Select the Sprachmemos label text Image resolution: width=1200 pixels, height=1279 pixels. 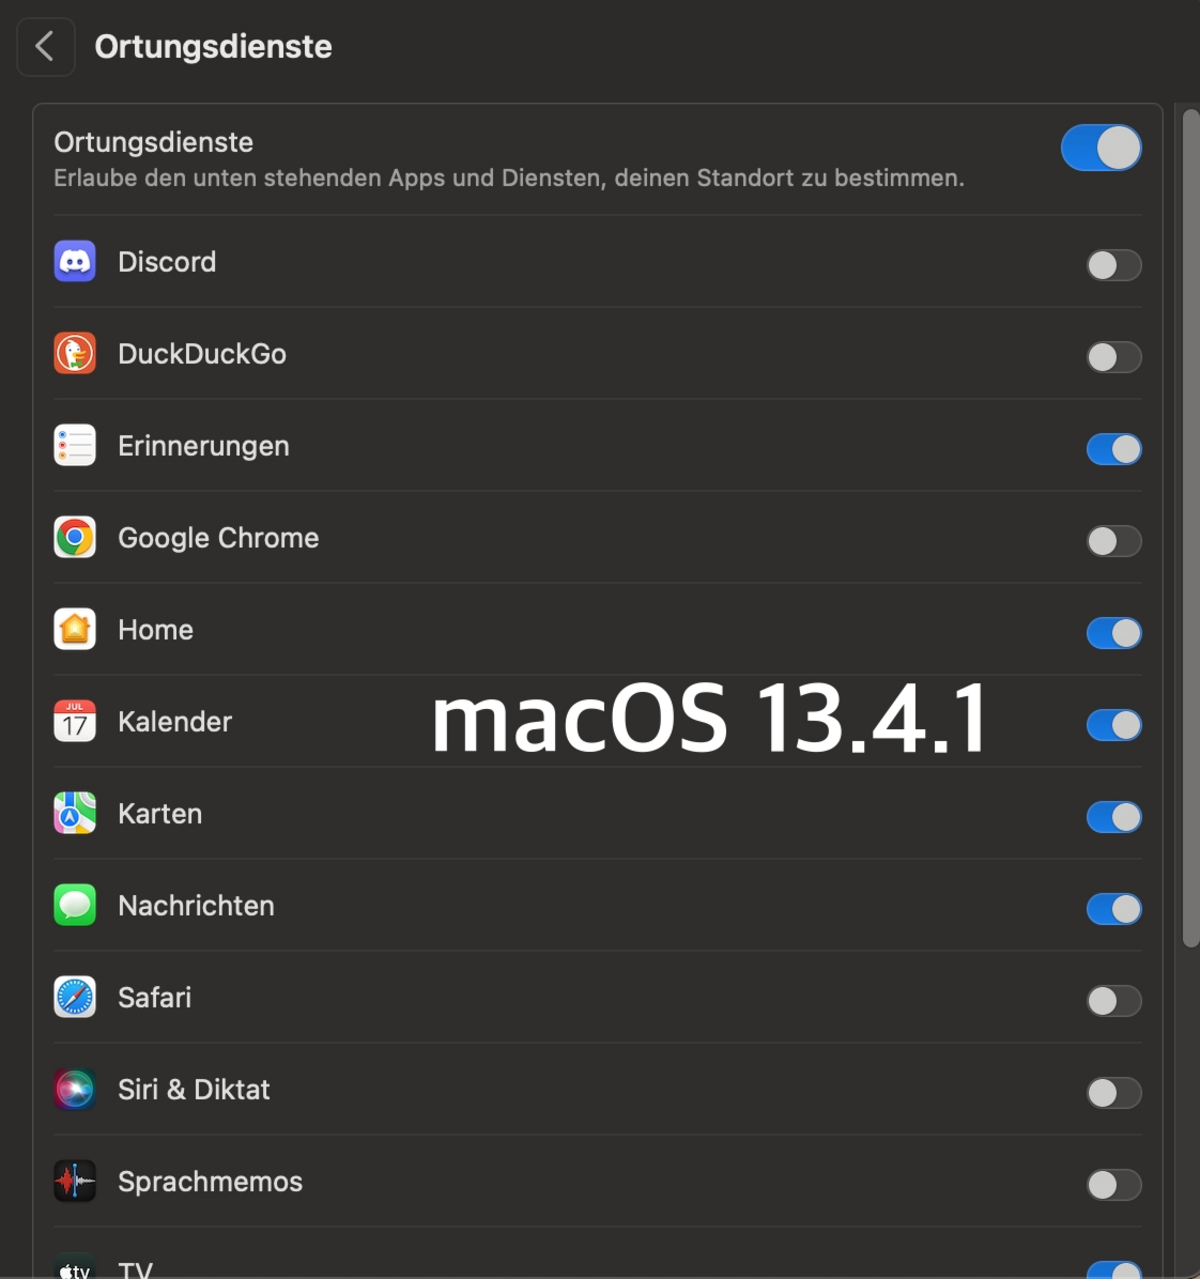click(210, 1182)
